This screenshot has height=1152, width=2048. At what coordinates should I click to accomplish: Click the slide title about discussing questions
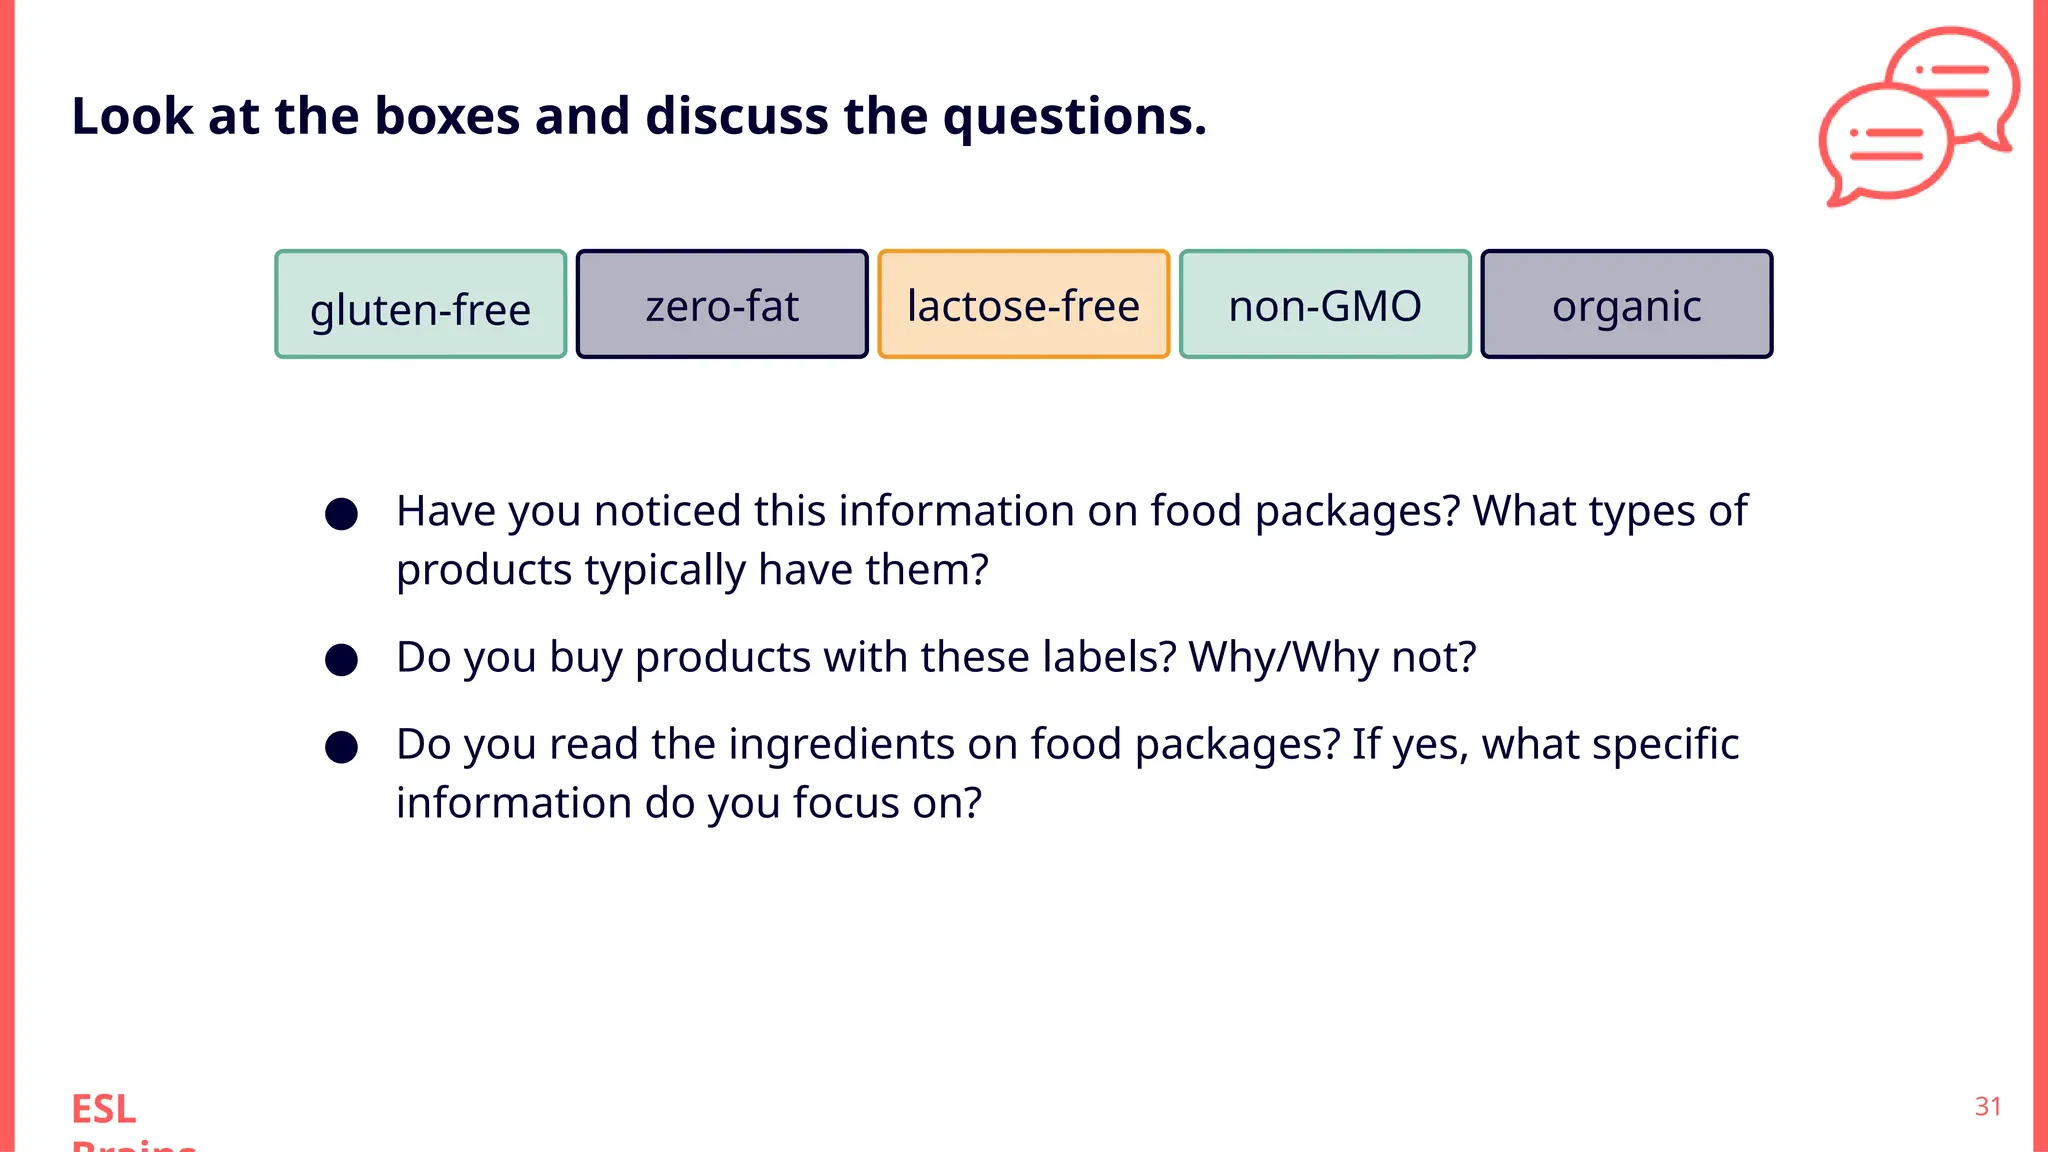tap(639, 116)
